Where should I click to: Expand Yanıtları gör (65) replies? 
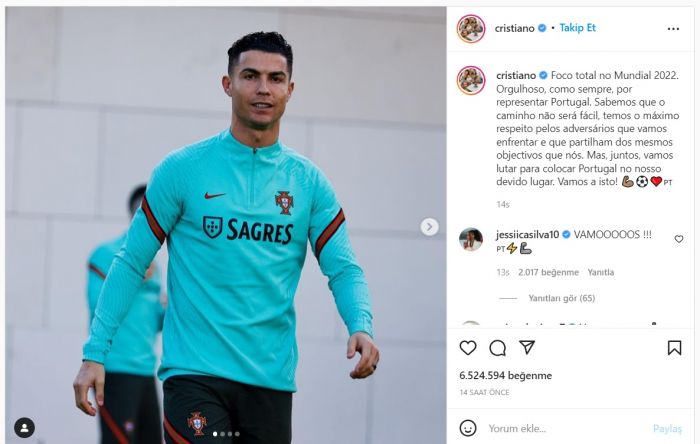(x=562, y=298)
